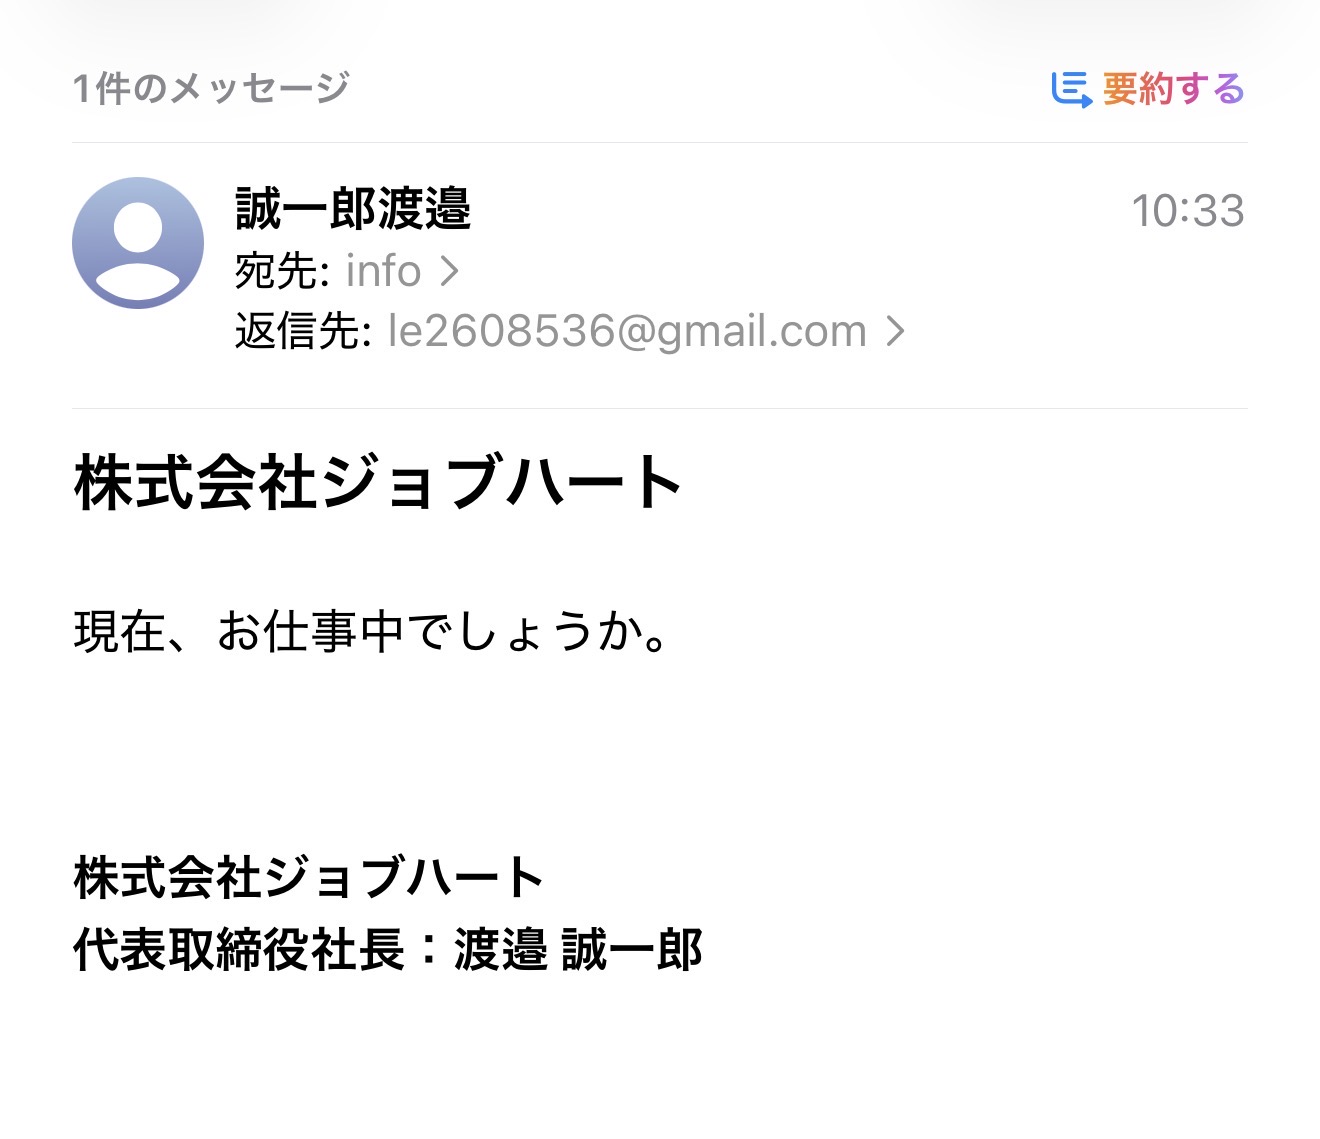Screen dimensions: 1320x1139
Task: Tap the body text 現在、お仕事中でしょうか。
Action: 371,632
